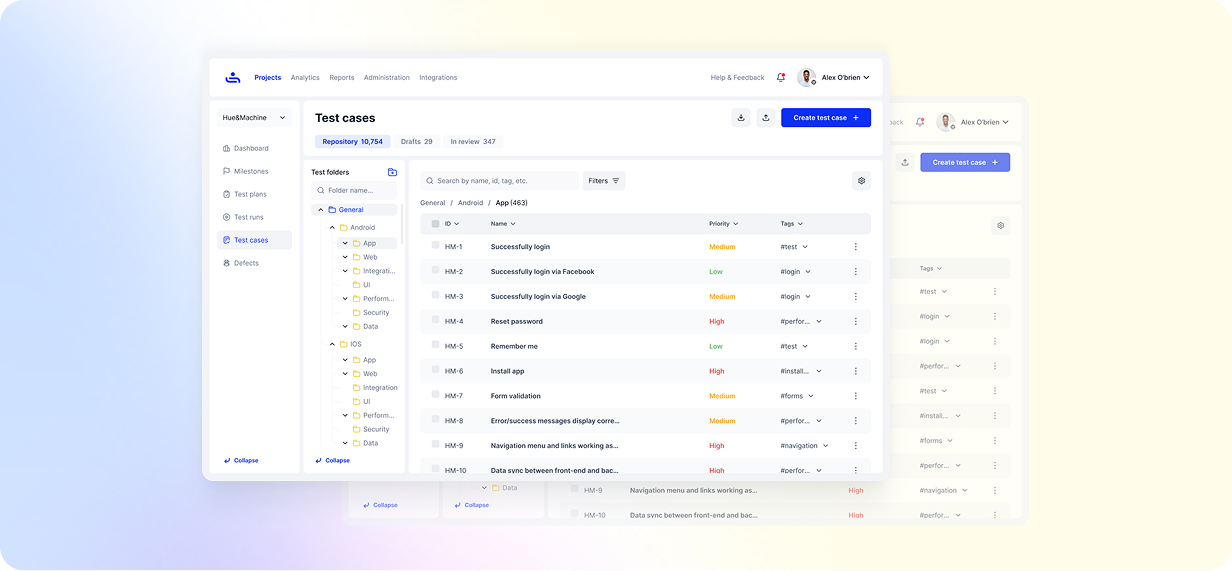Image resolution: width=1232 pixels, height=571 pixels.
Task: Select the HM-5 Remember me checkbox
Action: pyautogui.click(x=435, y=345)
